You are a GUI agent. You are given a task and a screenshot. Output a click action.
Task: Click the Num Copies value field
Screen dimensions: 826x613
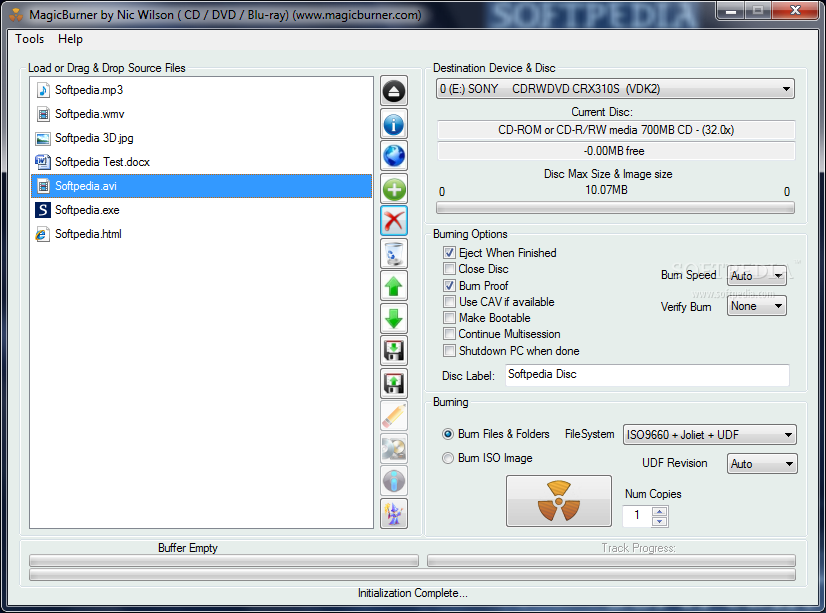tap(637, 516)
